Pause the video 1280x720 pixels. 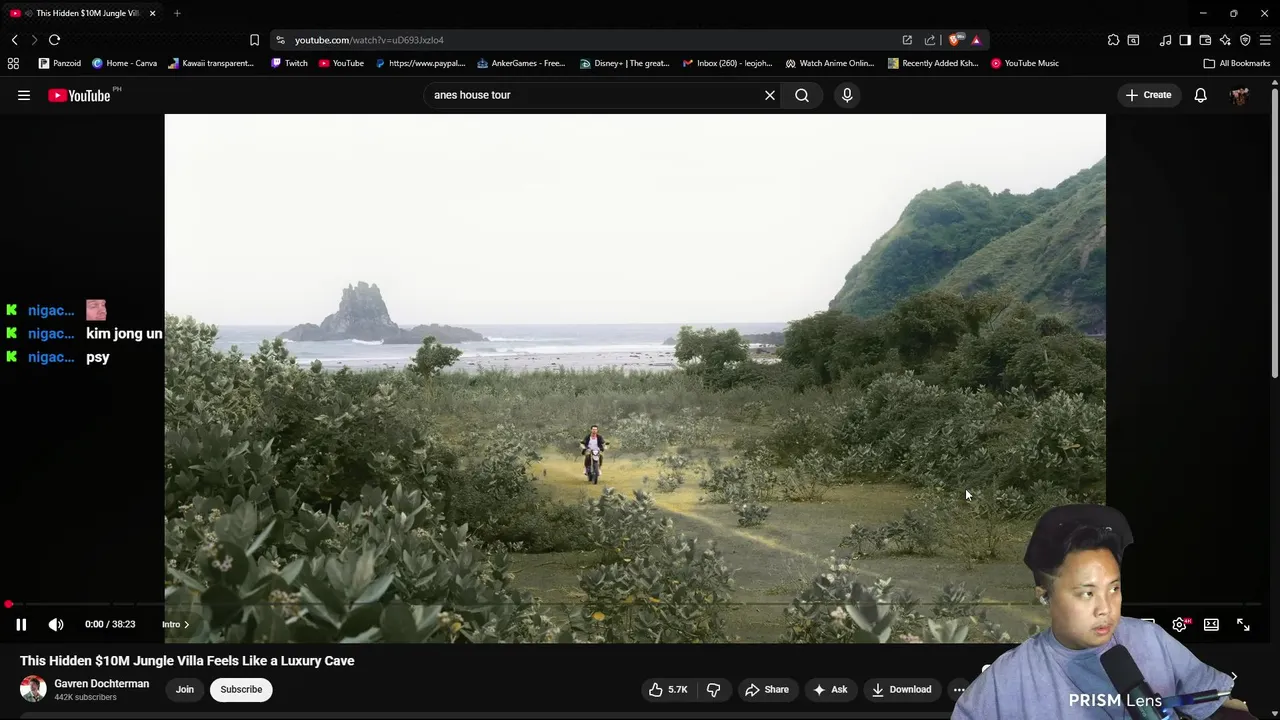[x=21, y=624]
